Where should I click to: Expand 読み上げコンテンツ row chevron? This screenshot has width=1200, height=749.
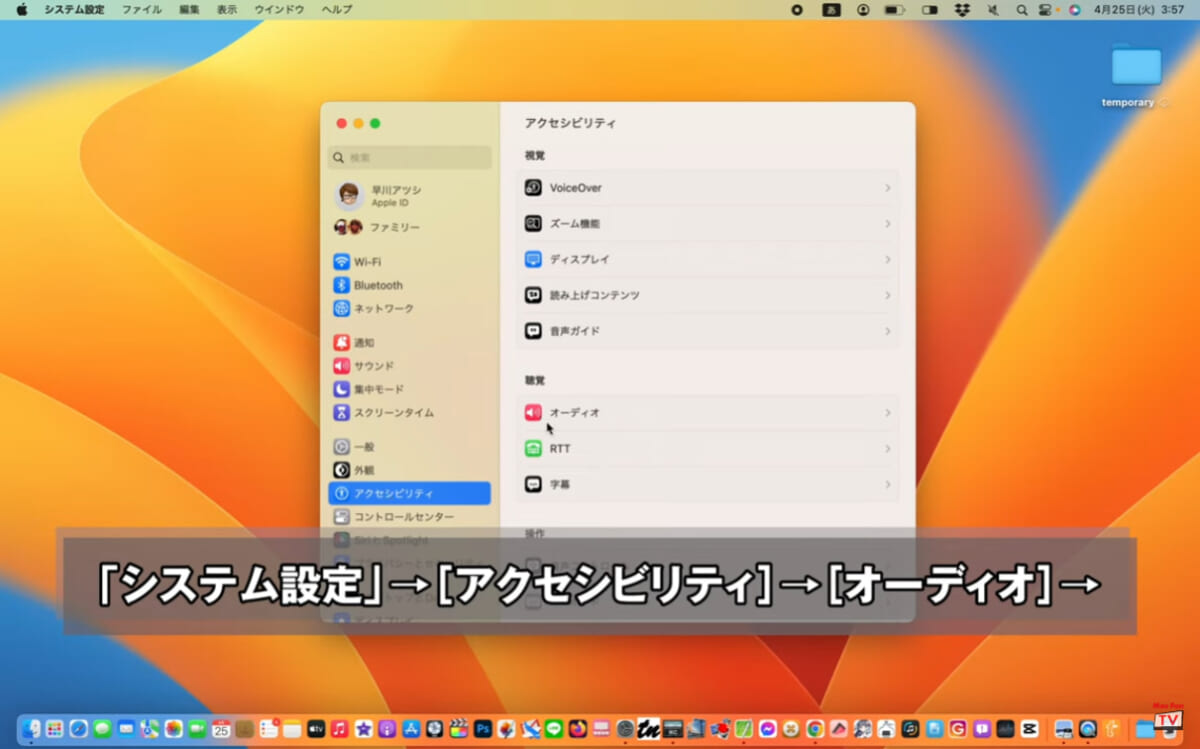click(x=887, y=296)
